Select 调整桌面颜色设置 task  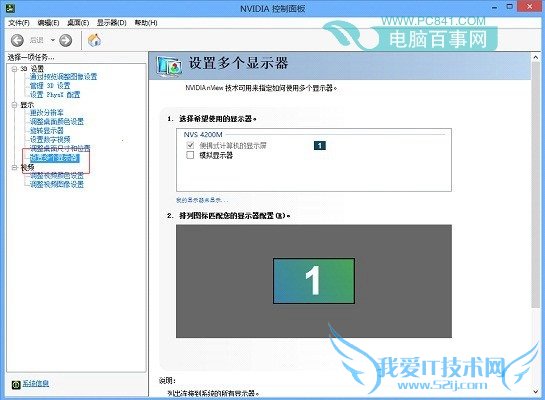coord(57,122)
